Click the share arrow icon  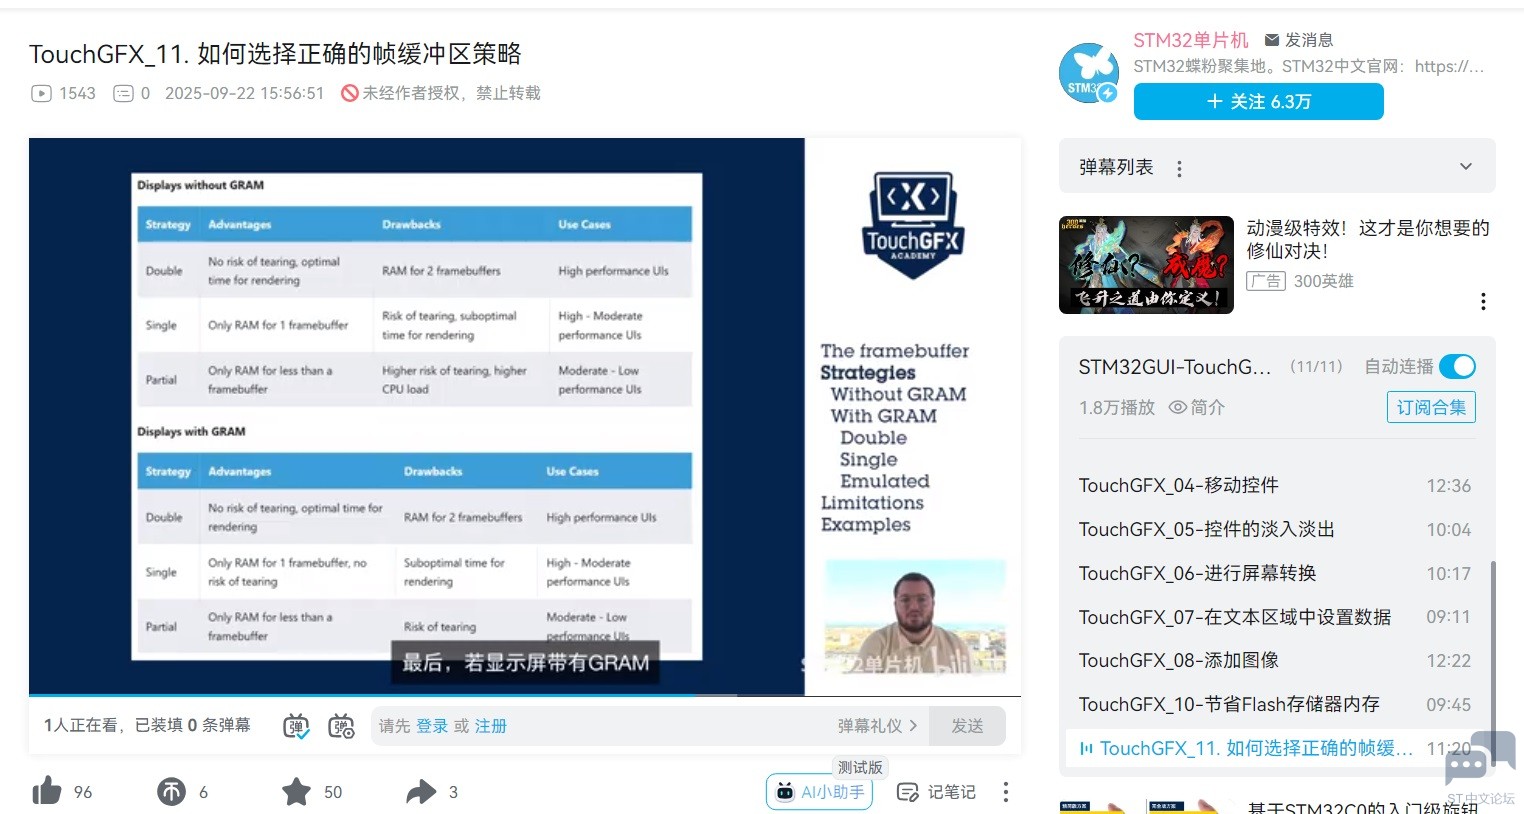pyautogui.click(x=421, y=792)
